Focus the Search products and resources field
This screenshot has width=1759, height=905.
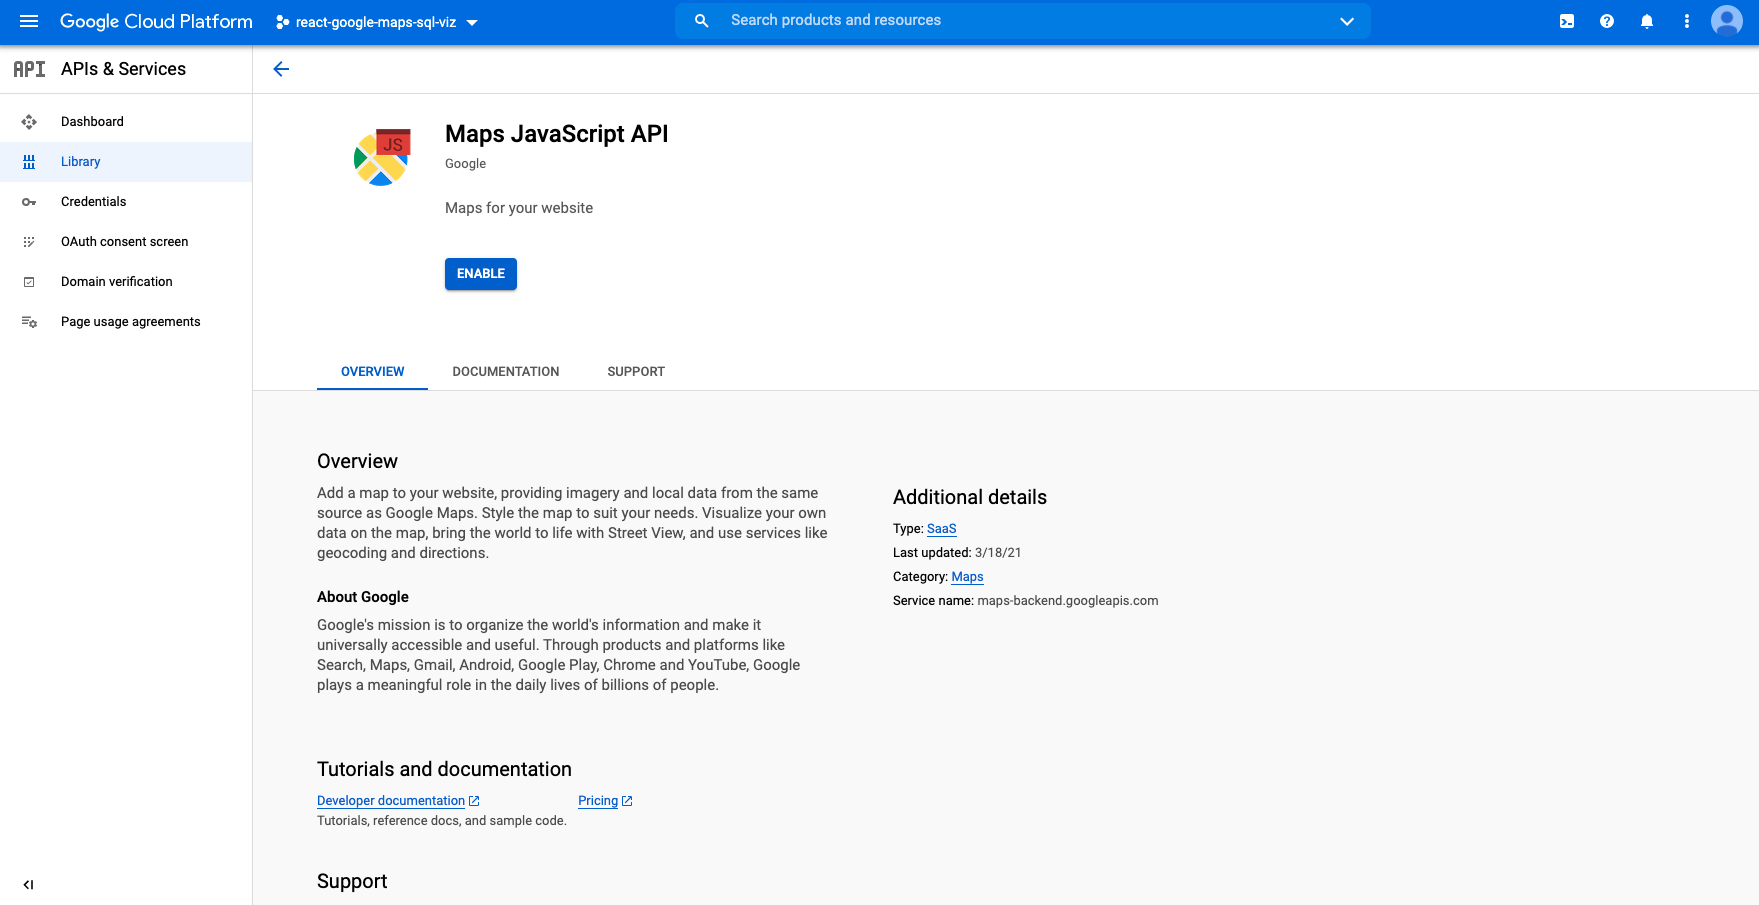pyautogui.click(x=1022, y=21)
